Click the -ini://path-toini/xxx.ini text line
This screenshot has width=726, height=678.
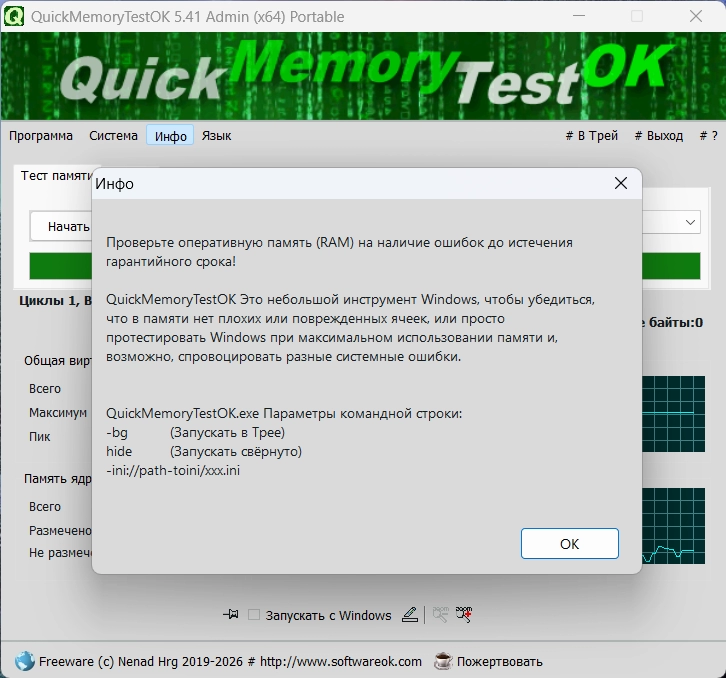(x=173, y=471)
